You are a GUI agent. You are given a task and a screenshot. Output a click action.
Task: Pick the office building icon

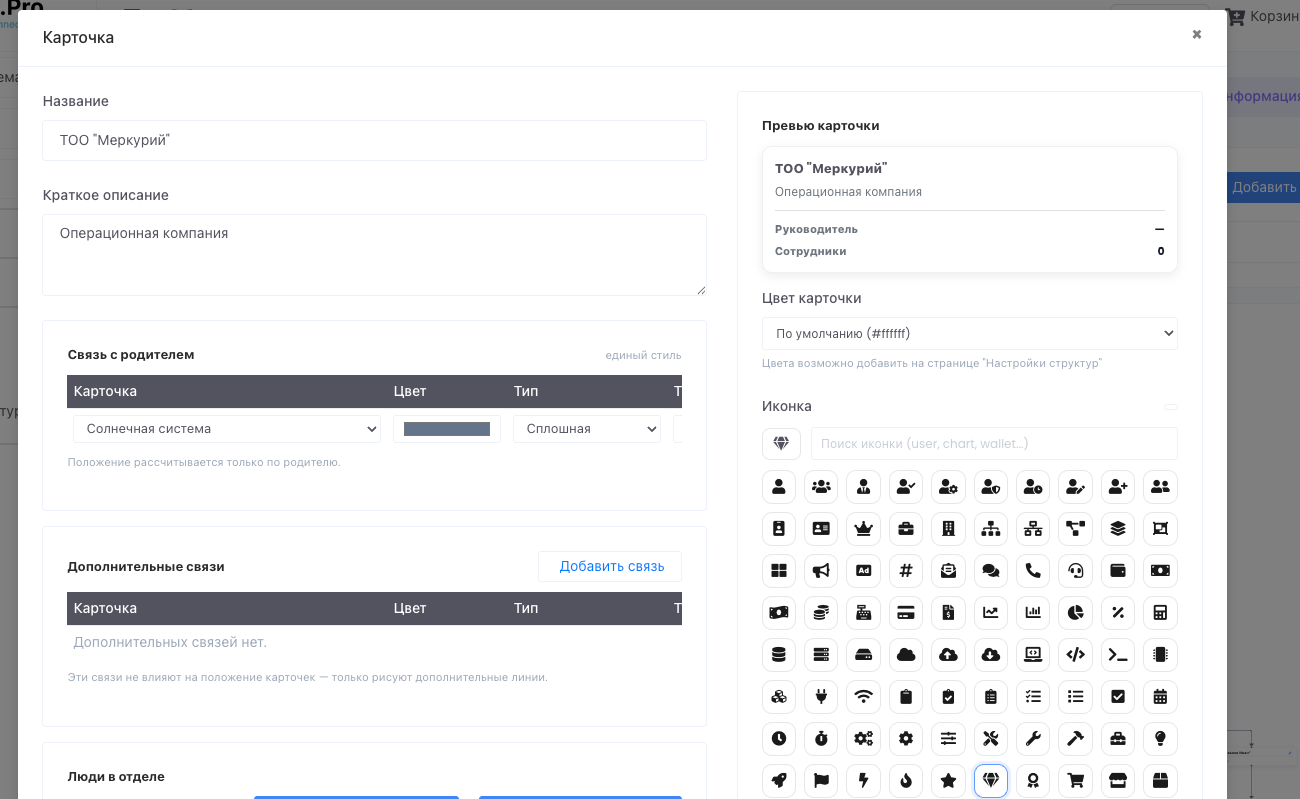(x=948, y=529)
